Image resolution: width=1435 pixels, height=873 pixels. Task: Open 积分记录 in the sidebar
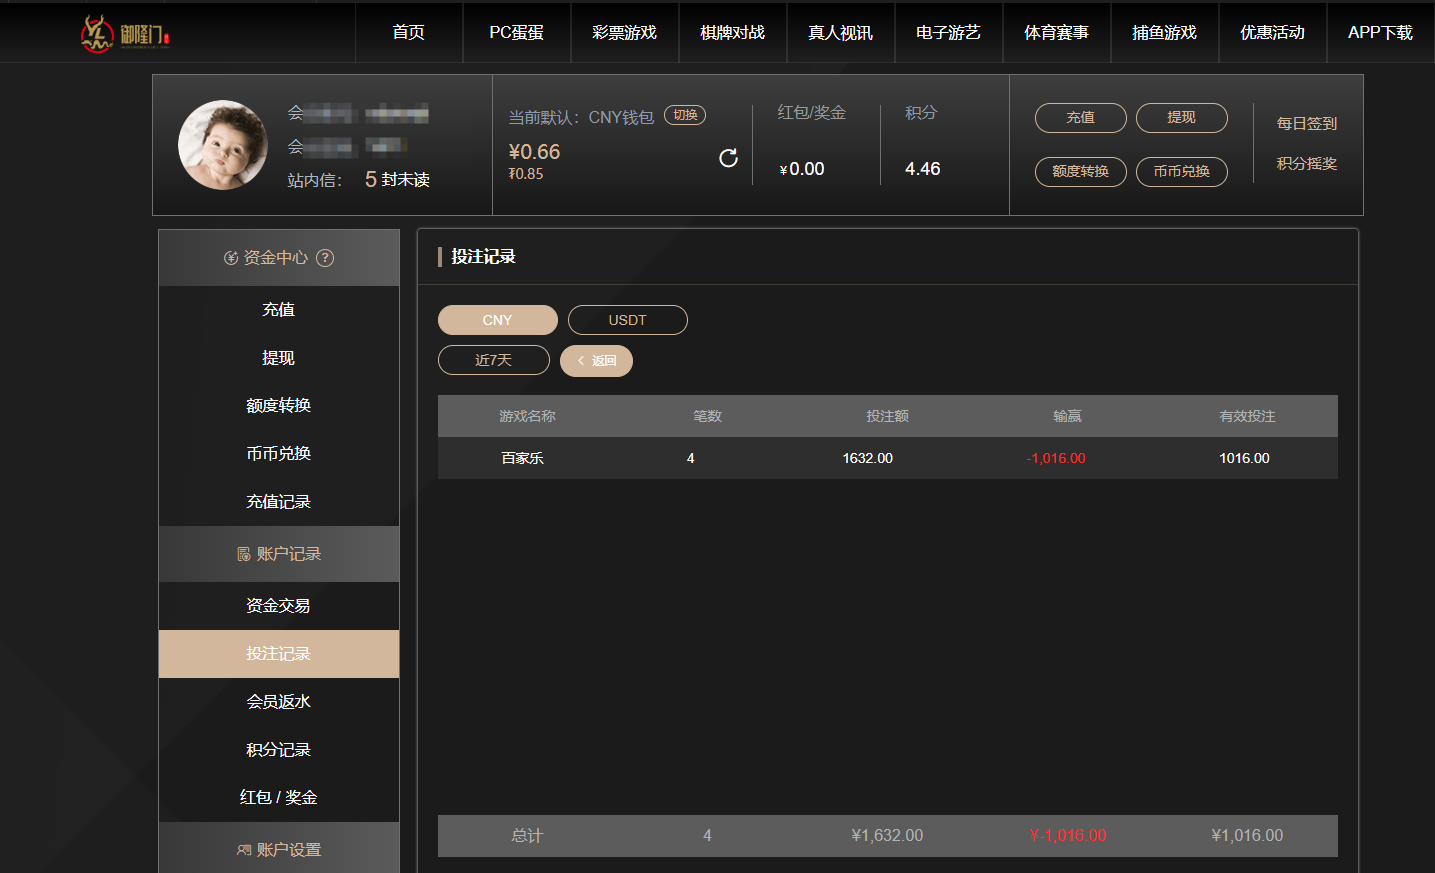279,750
